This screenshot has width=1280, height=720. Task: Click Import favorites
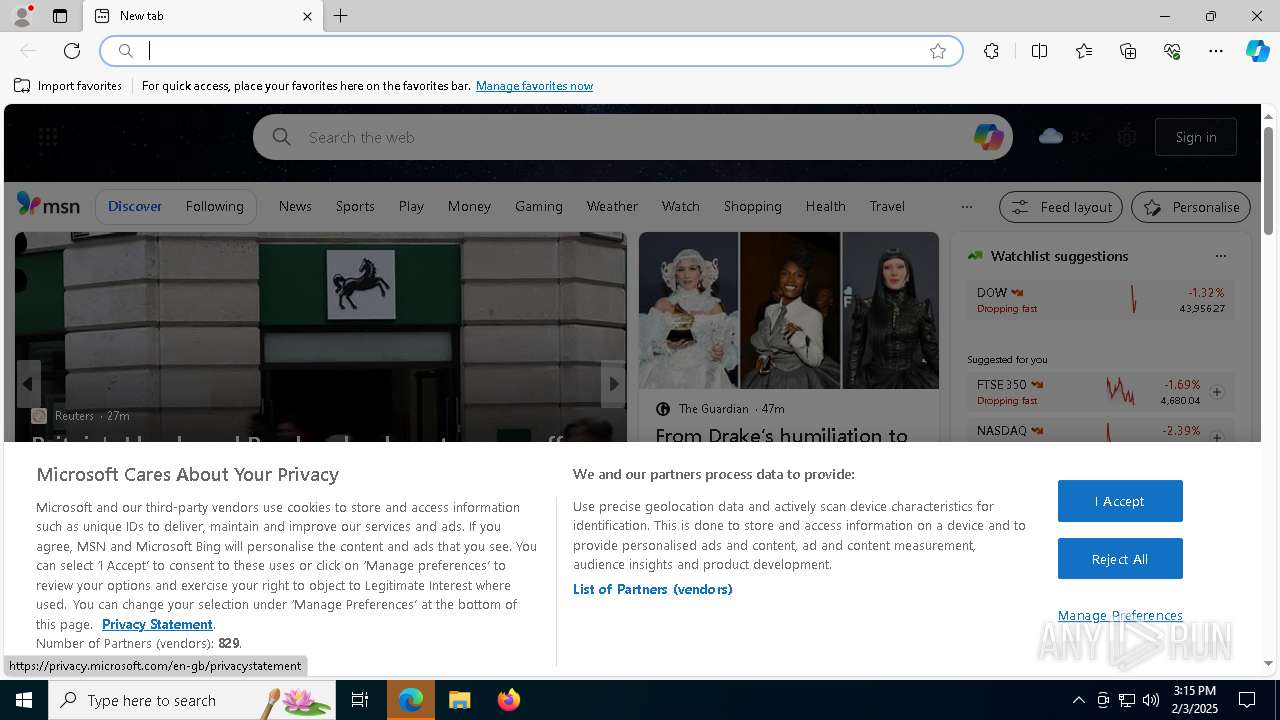tap(68, 86)
